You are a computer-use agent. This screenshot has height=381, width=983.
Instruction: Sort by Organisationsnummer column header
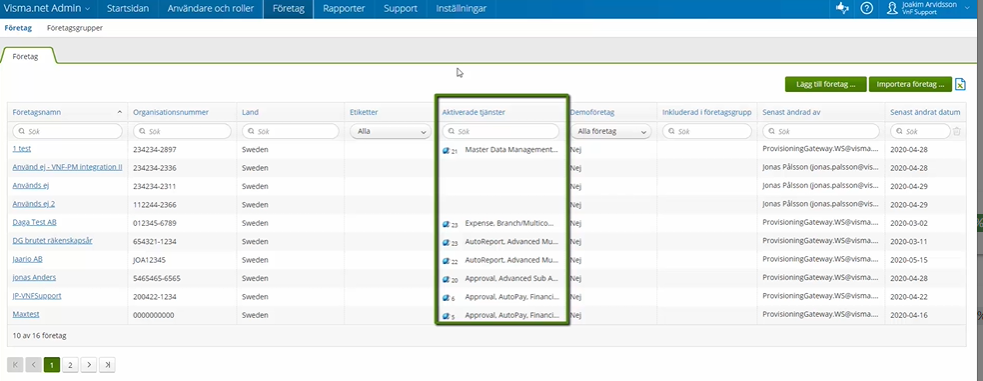[x=171, y=112]
